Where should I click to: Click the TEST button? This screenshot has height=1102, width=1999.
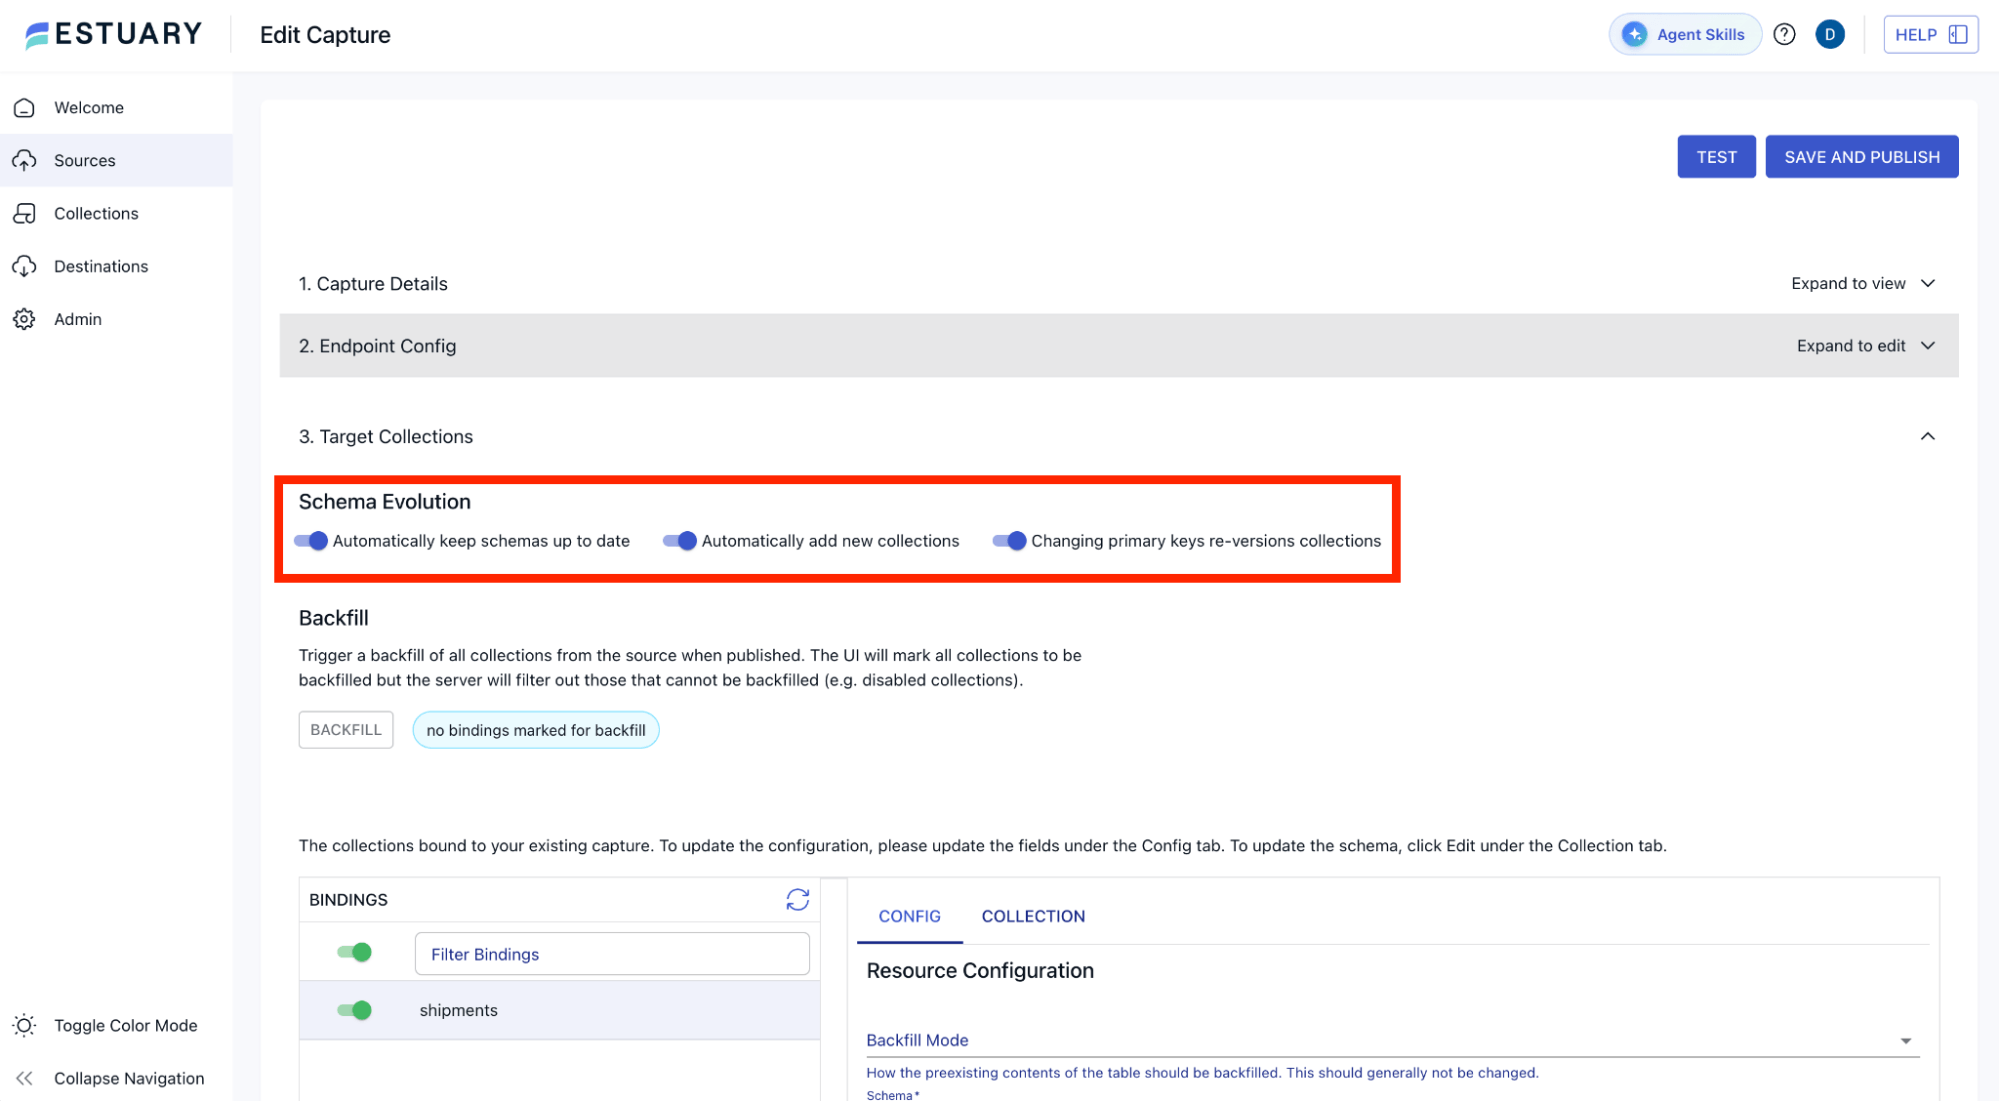[x=1716, y=157]
